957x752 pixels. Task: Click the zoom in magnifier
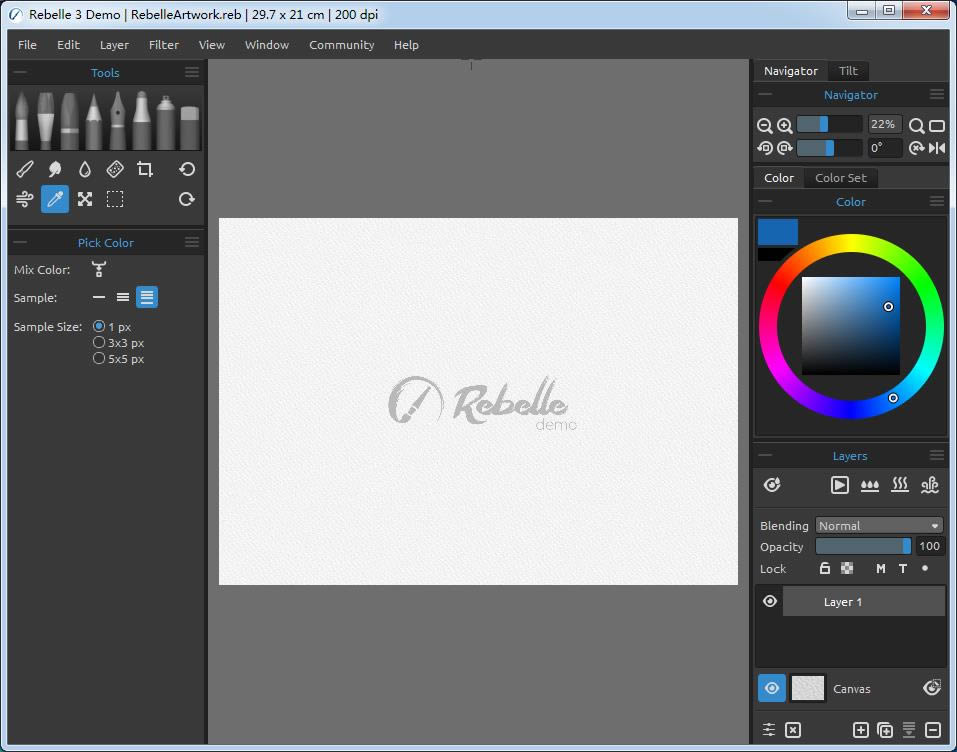785,126
